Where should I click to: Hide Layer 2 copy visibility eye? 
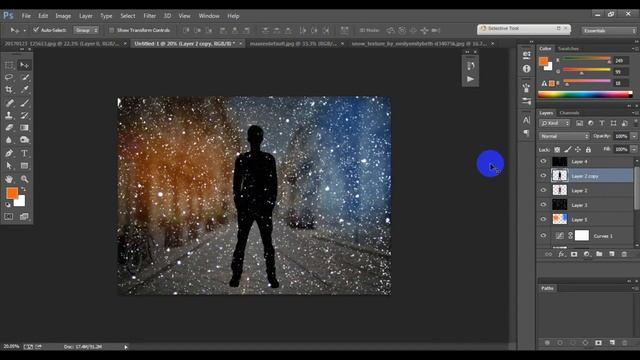click(x=543, y=176)
